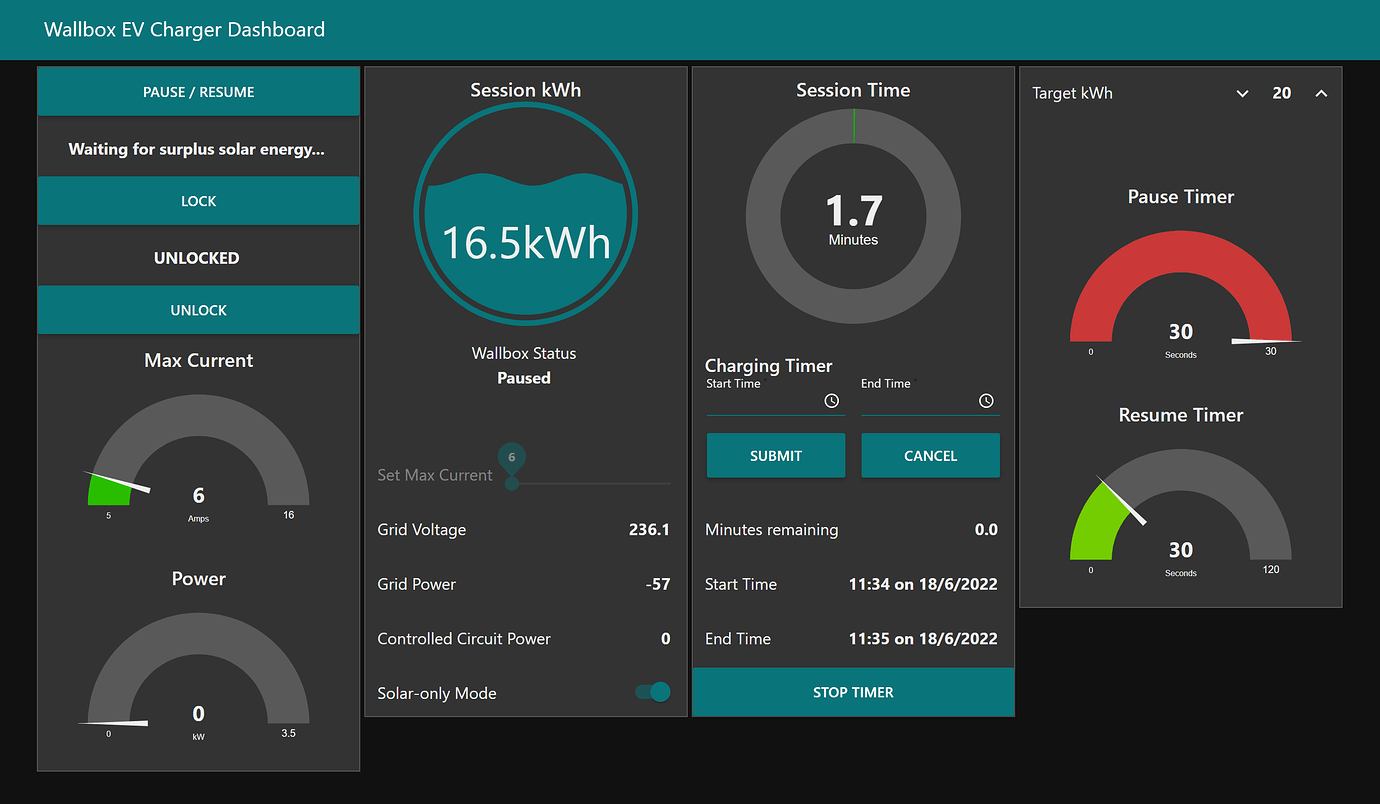This screenshot has height=804, width=1380.
Task: Click the Session kWh level indicator
Action: 525,215
